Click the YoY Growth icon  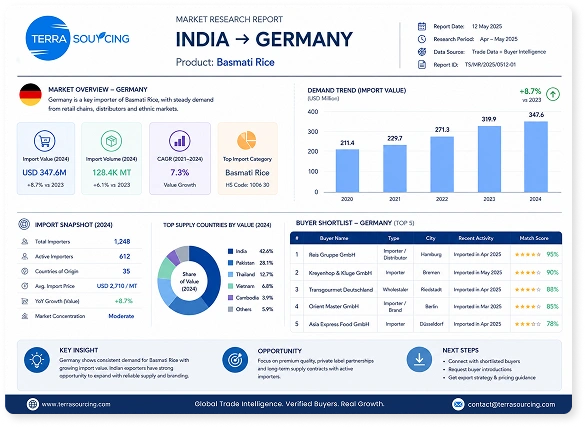25,301
